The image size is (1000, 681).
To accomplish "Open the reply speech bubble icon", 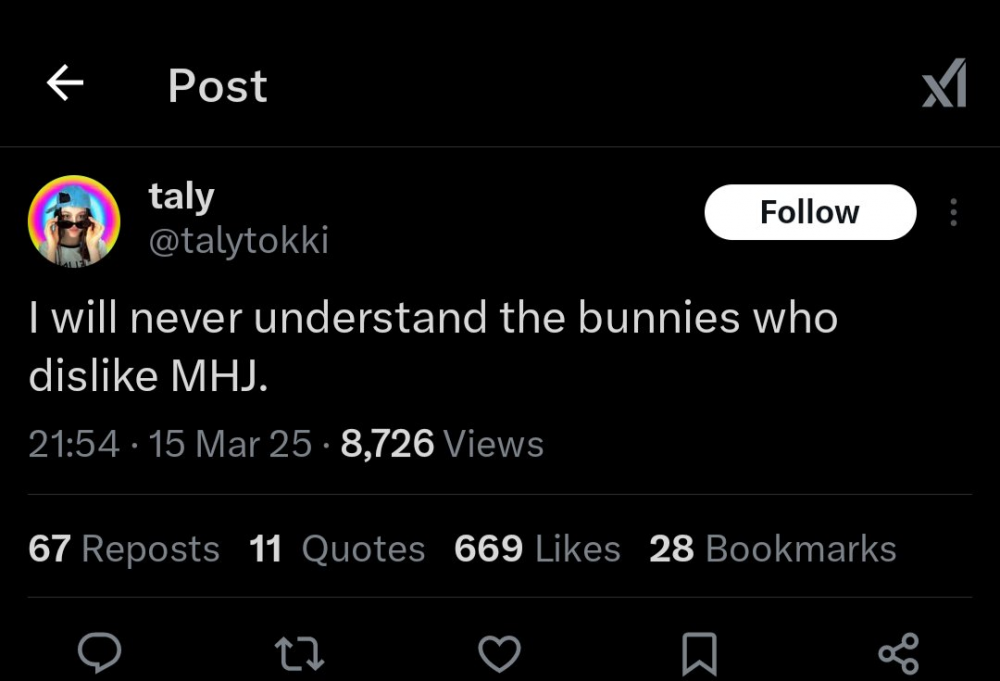I will click(99, 654).
